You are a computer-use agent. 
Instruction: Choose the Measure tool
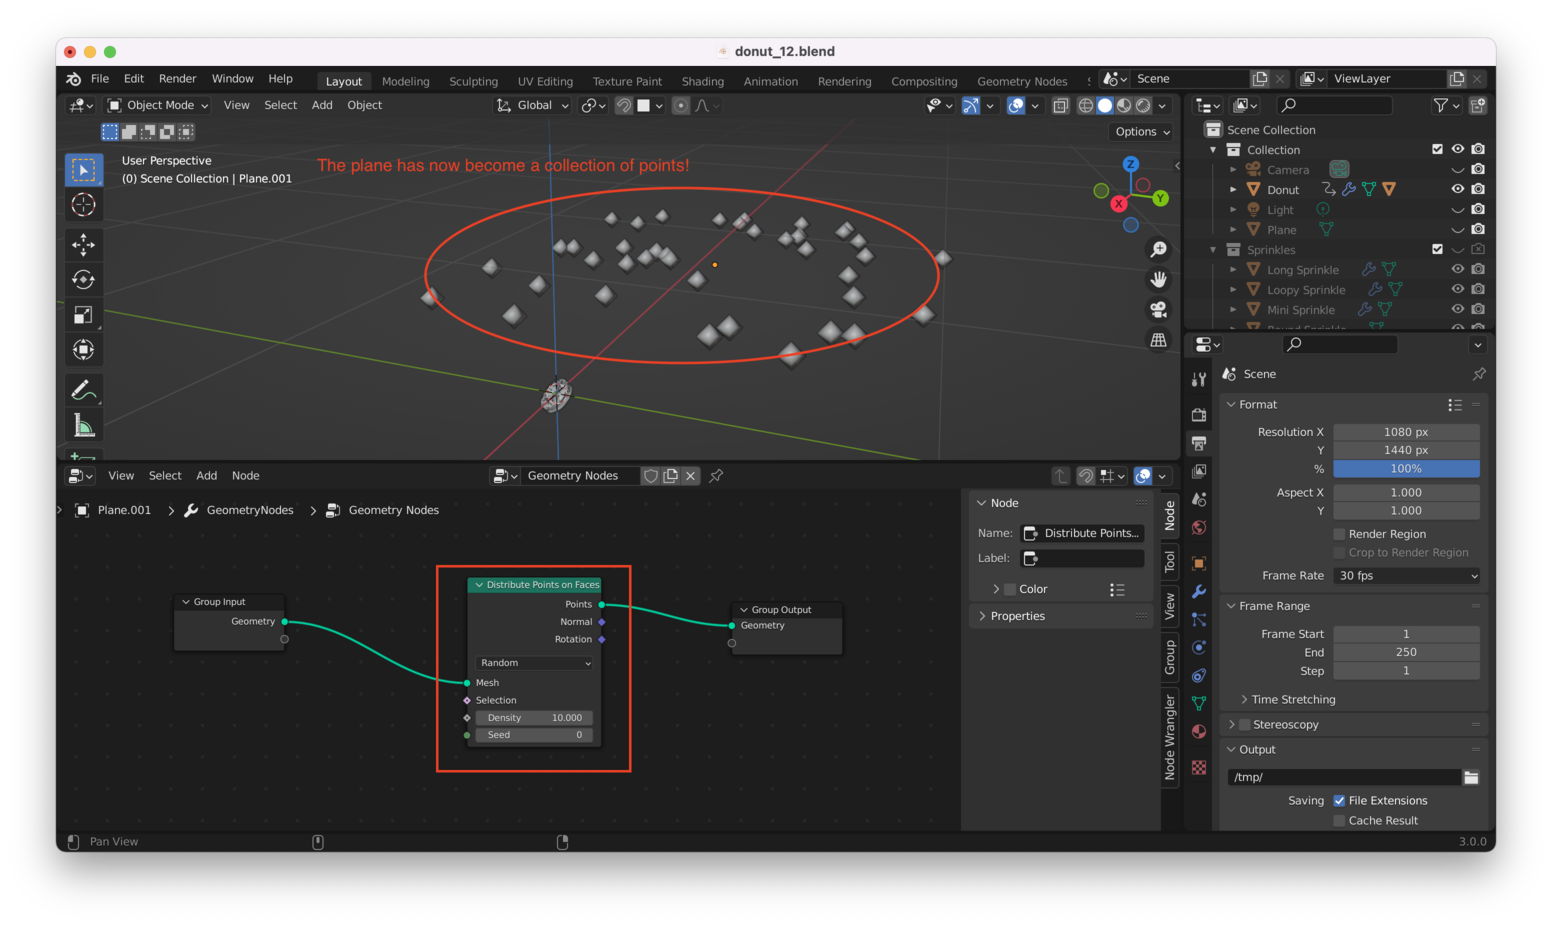tap(84, 426)
